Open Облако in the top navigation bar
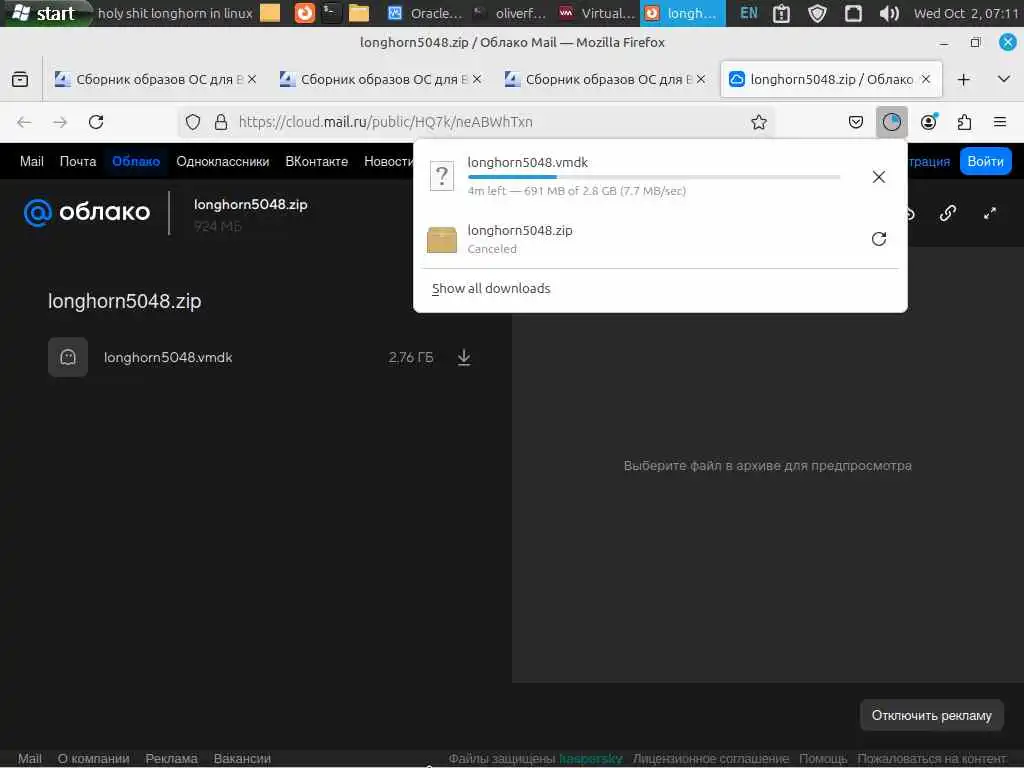Viewport: 1024px width, 768px height. [136, 161]
